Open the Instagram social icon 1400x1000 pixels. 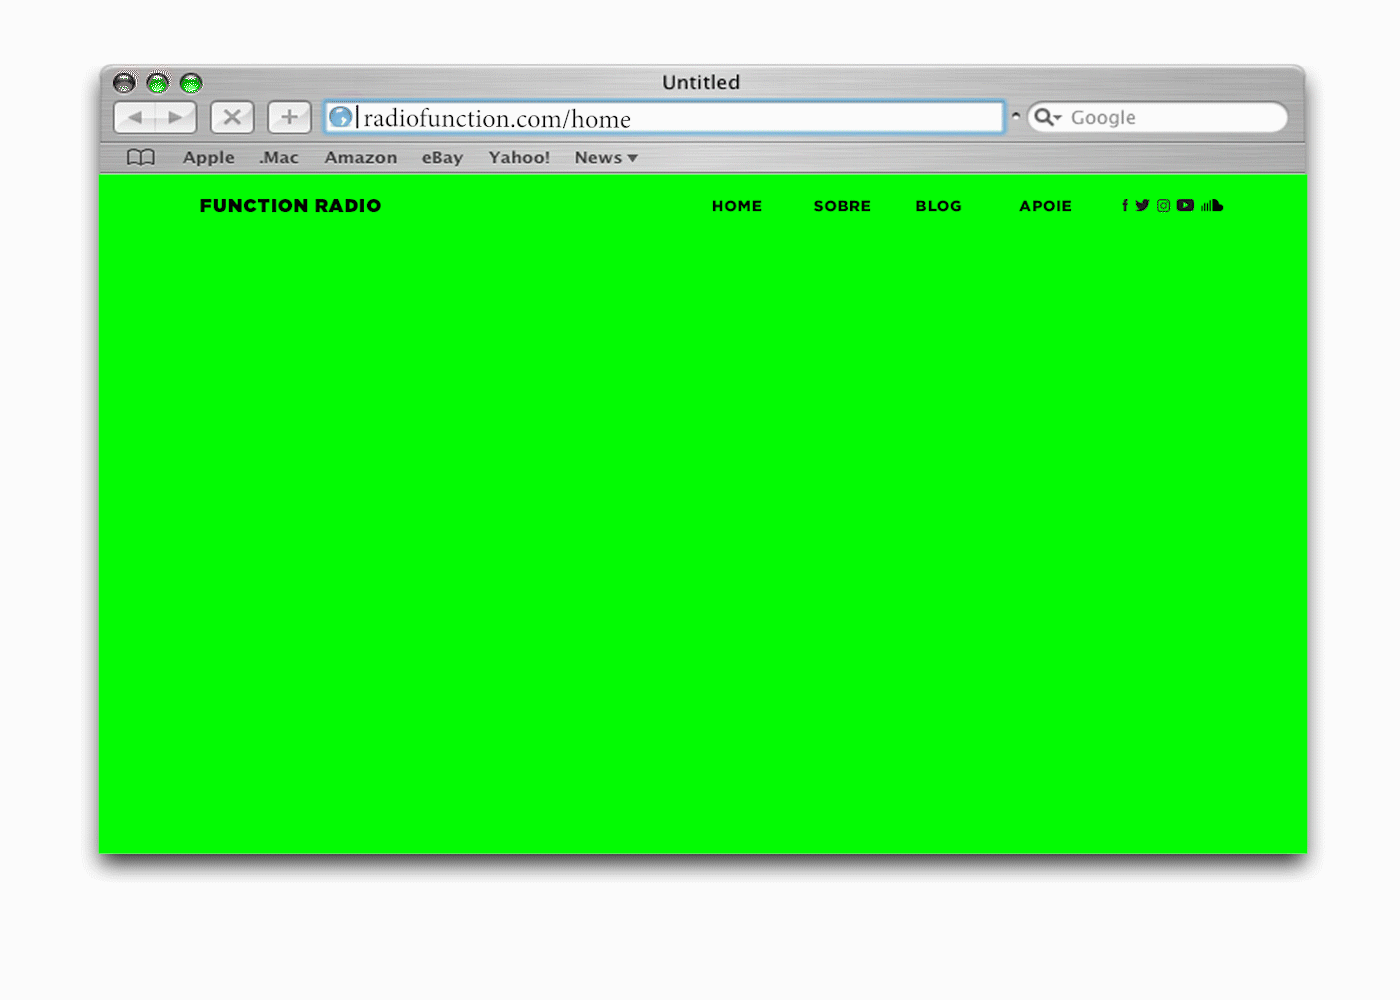click(x=1163, y=205)
